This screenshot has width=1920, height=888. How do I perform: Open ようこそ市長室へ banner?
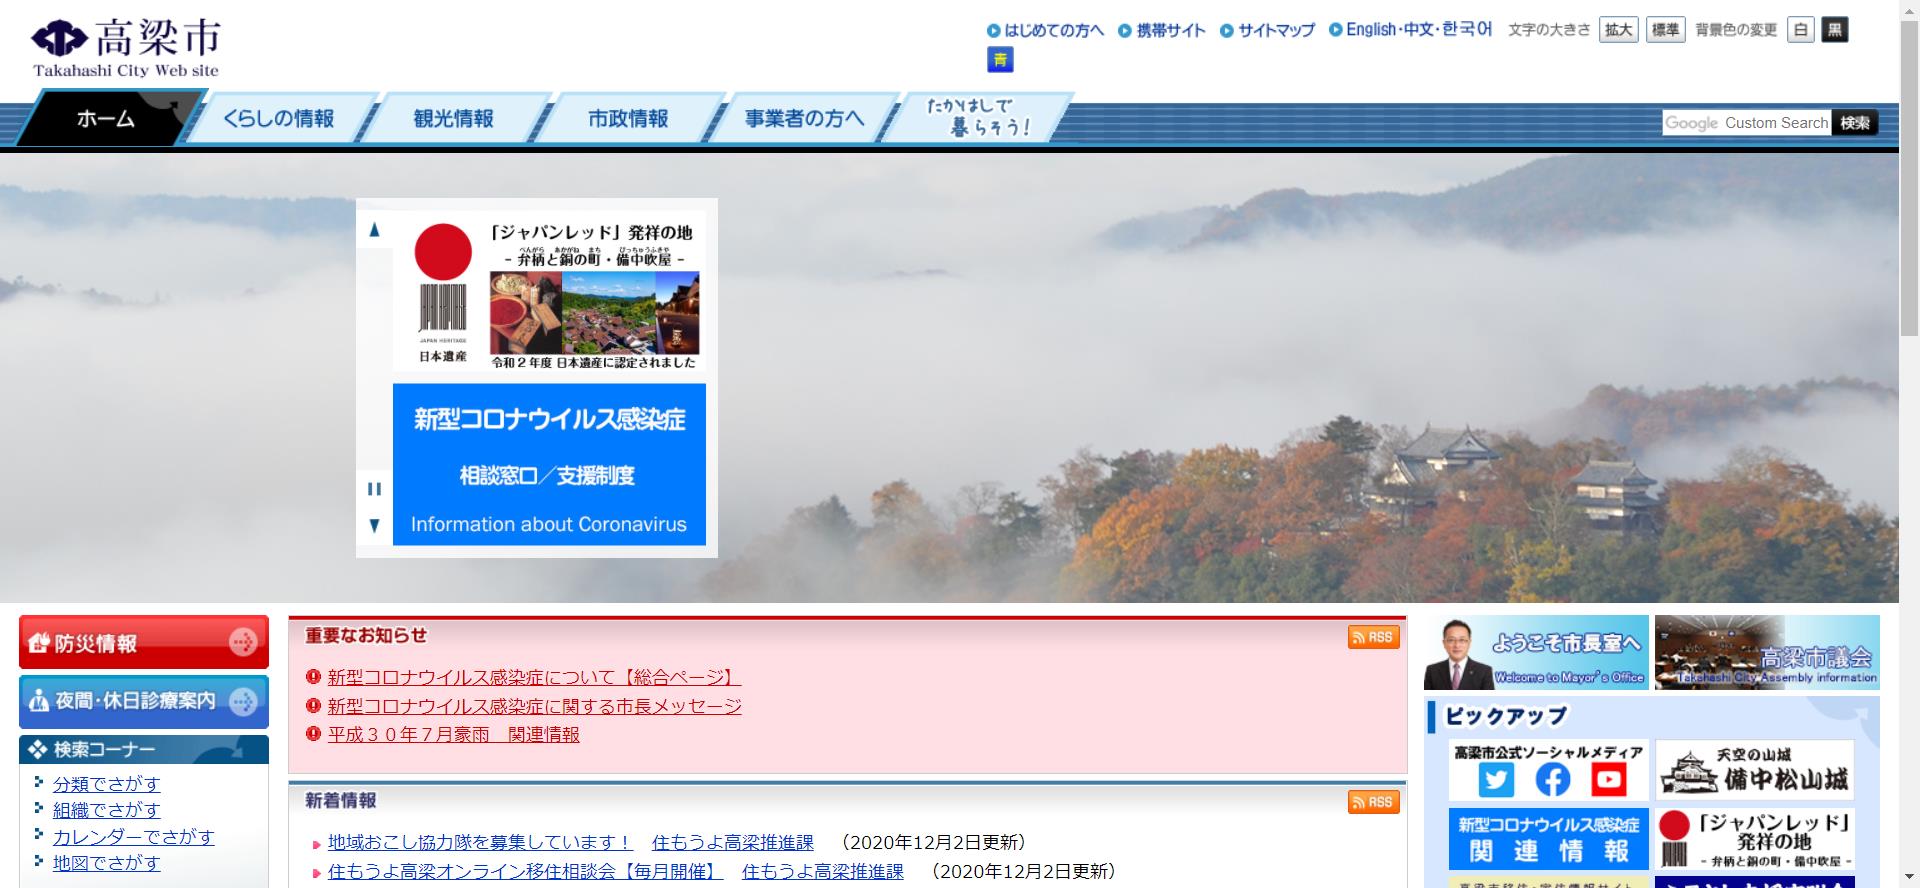point(1536,653)
